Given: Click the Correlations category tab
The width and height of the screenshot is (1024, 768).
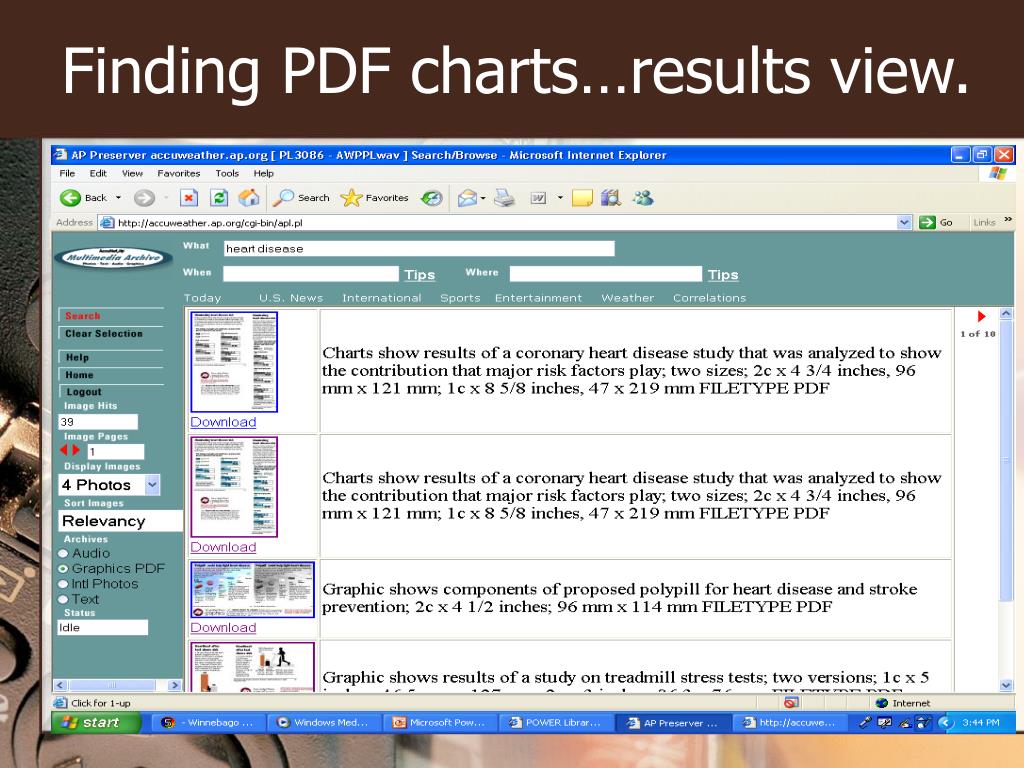Looking at the screenshot, I should [x=709, y=298].
